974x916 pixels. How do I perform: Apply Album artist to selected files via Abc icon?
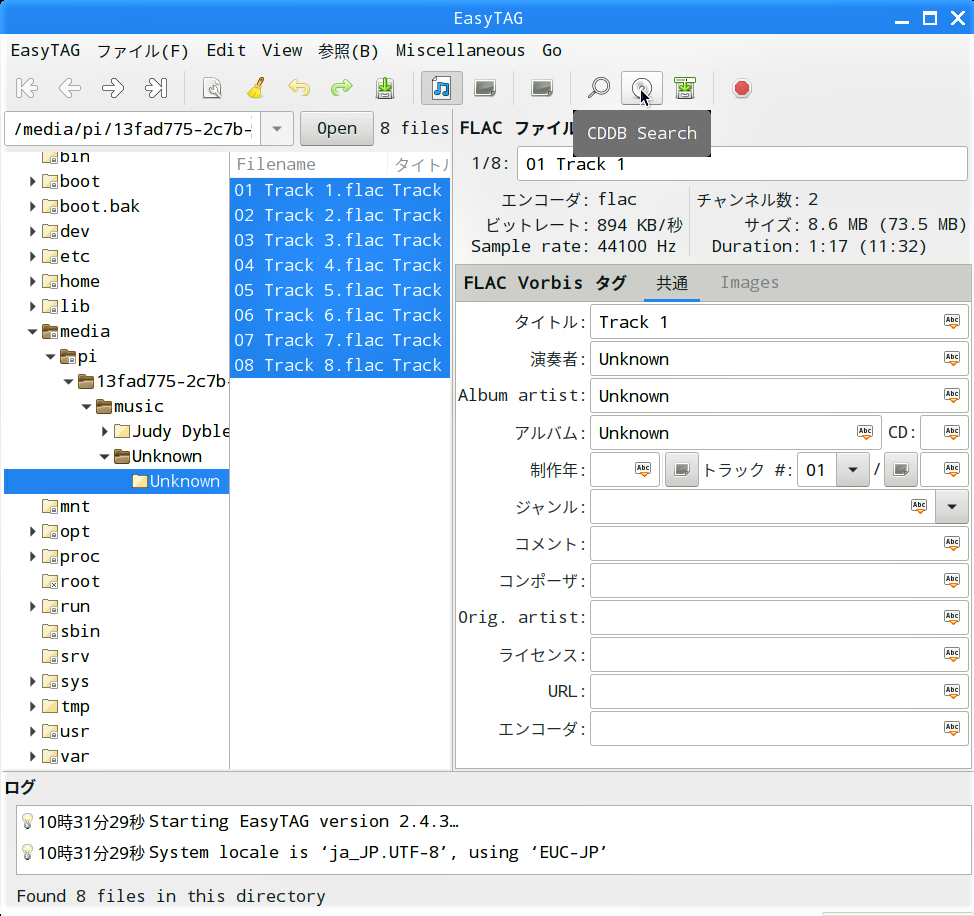pyautogui.click(x=952, y=396)
